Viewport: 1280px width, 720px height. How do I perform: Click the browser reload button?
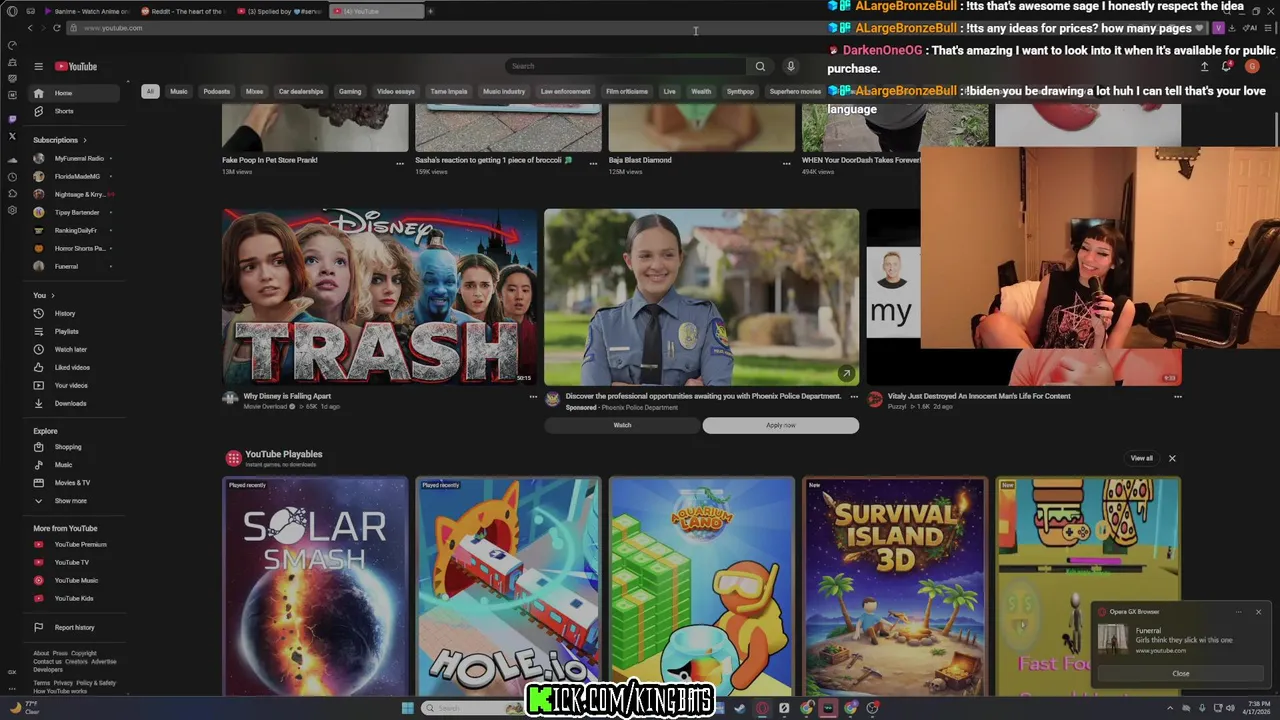coord(56,28)
